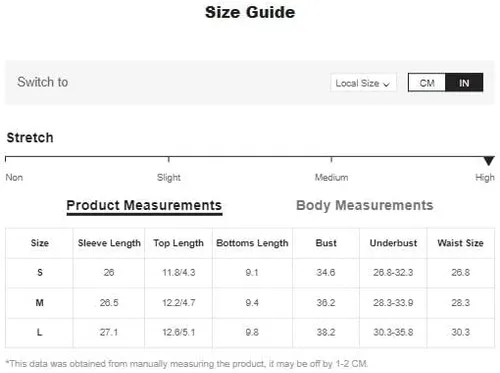Click the Bust column header

point(326,243)
